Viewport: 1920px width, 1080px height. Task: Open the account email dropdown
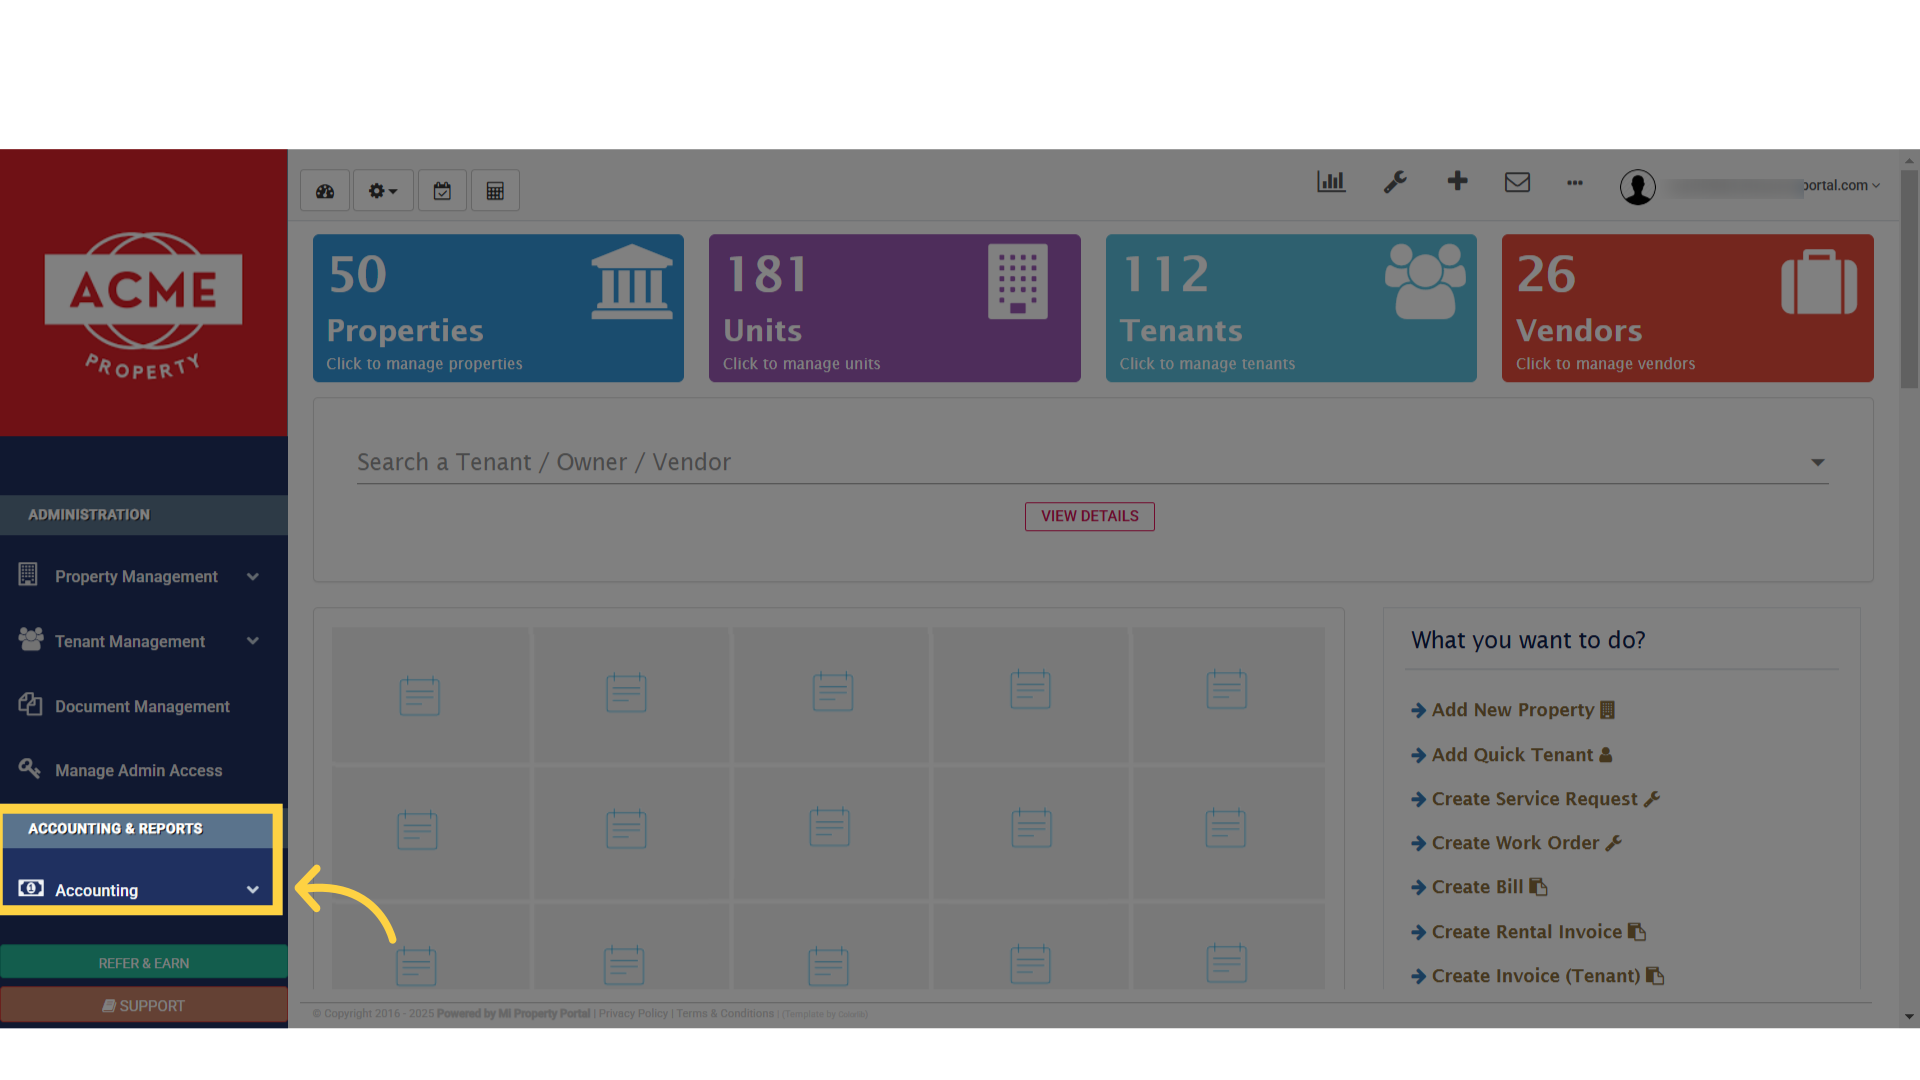[1776, 186]
